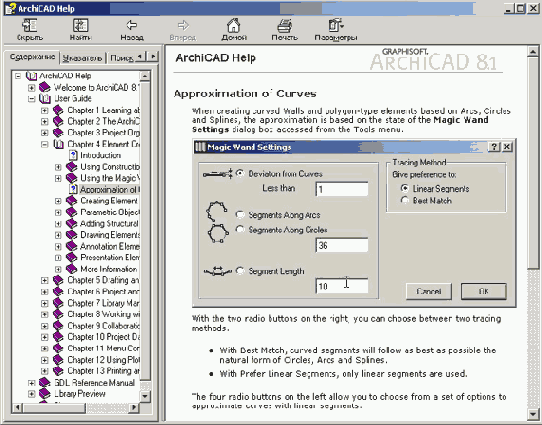The height and width of the screenshot is (425, 542).
Task: Click the Using the Magic Wand book icon
Action: 72,178
